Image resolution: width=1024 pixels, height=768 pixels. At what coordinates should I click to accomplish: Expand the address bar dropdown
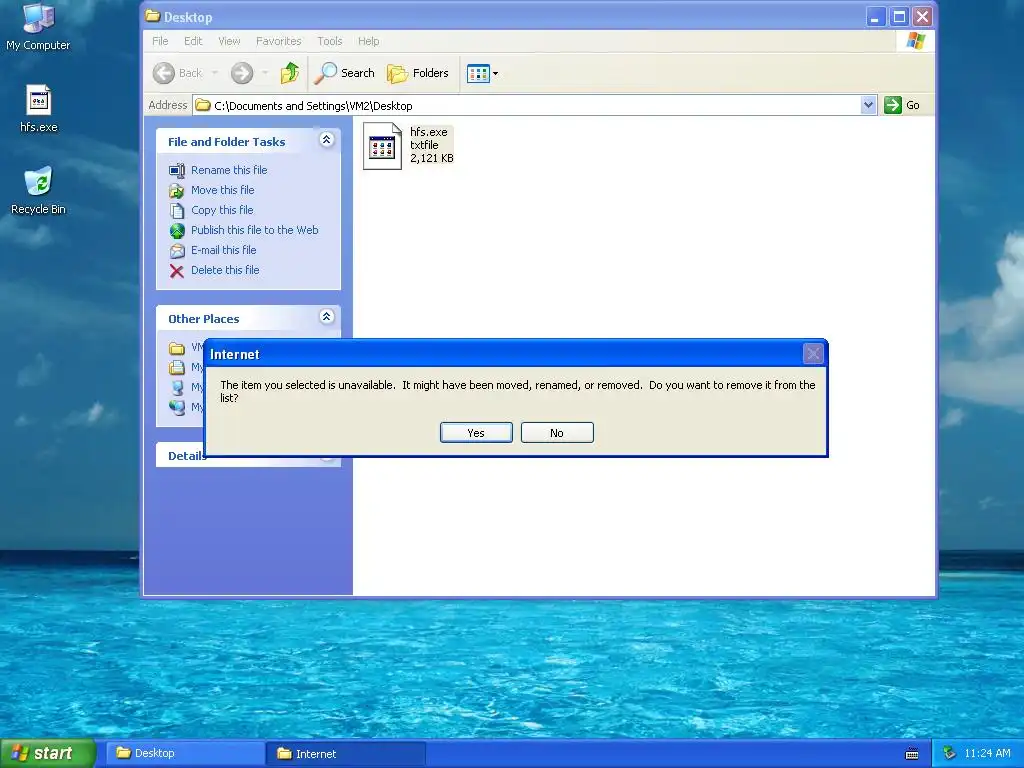click(868, 105)
